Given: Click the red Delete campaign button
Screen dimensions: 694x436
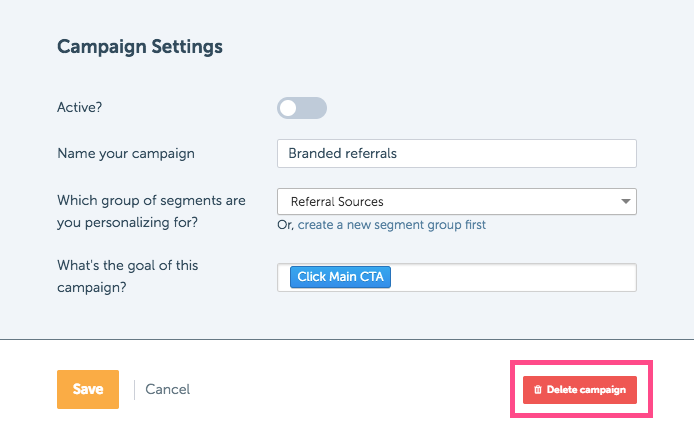Looking at the screenshot, I should tap(580, 390).
